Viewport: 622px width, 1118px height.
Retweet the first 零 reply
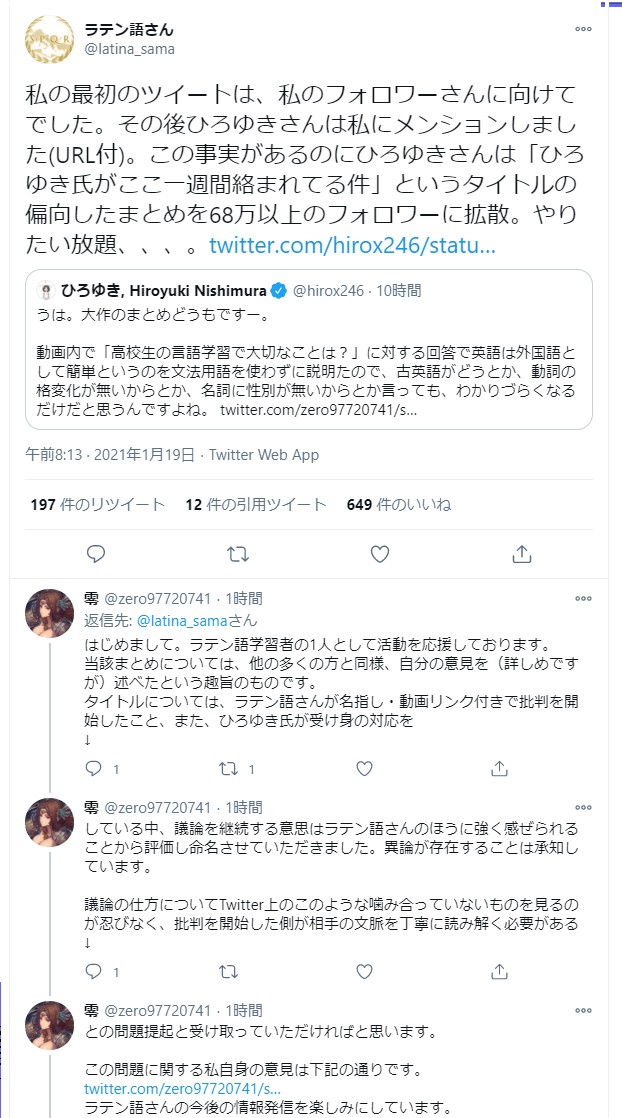pos(229,769)
